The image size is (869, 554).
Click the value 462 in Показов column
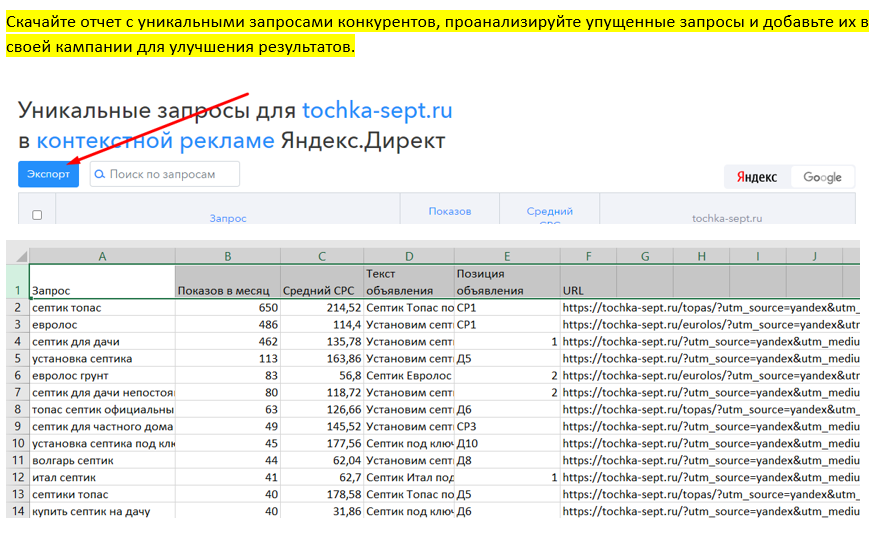228,341
